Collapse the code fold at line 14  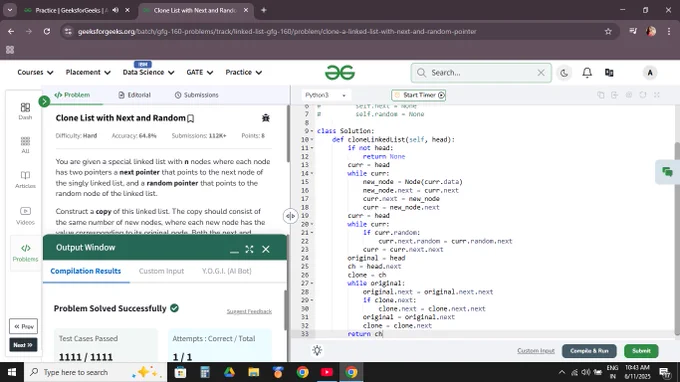click(312, 173)
